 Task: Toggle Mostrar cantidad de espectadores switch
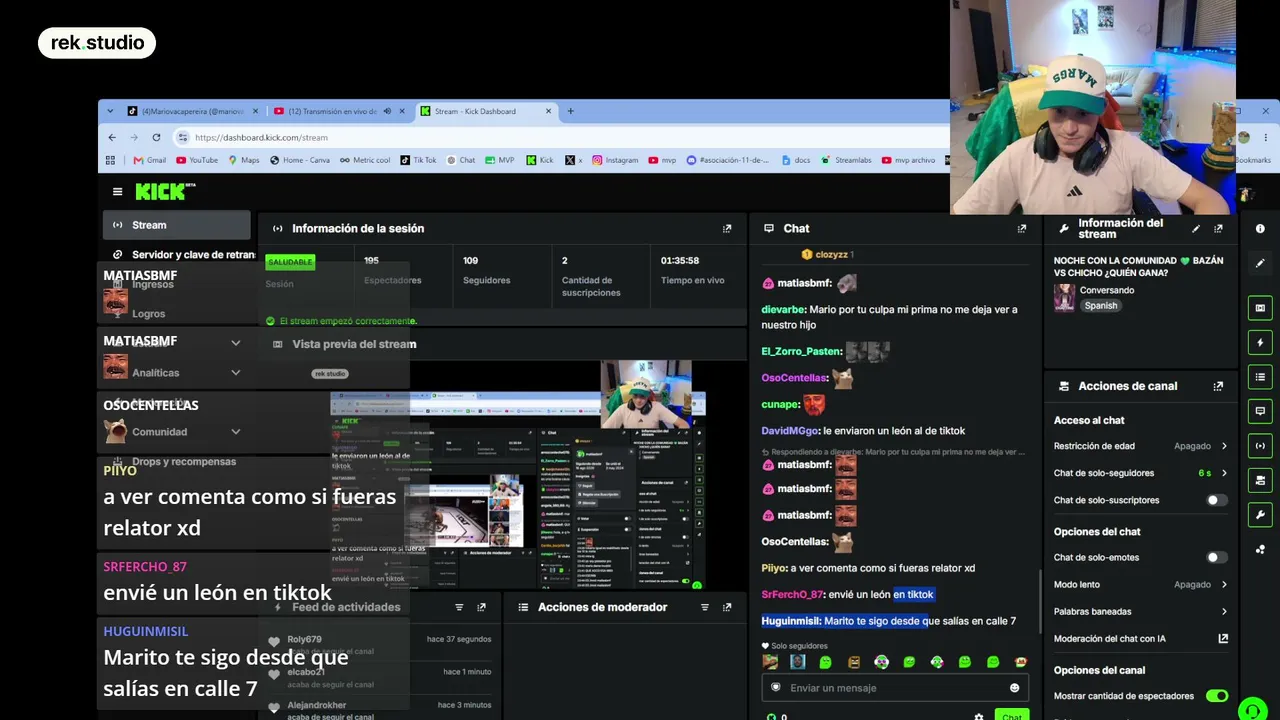pyautogui.click(x=1216, y=696)
